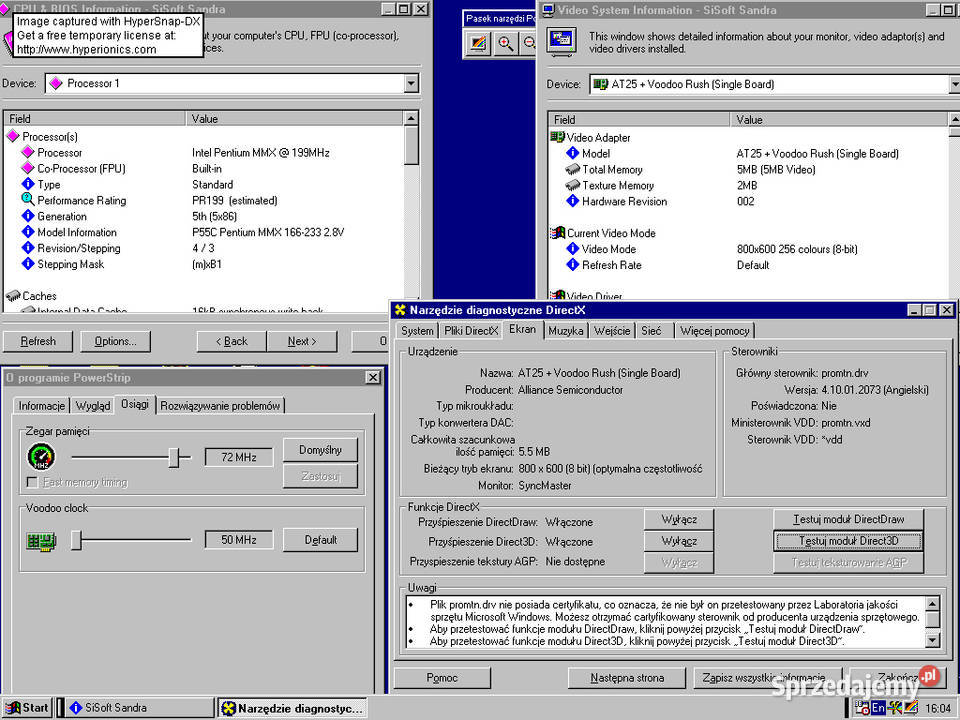Click the memory clock slider handle
Screen dimensions: 960x720
174,457
